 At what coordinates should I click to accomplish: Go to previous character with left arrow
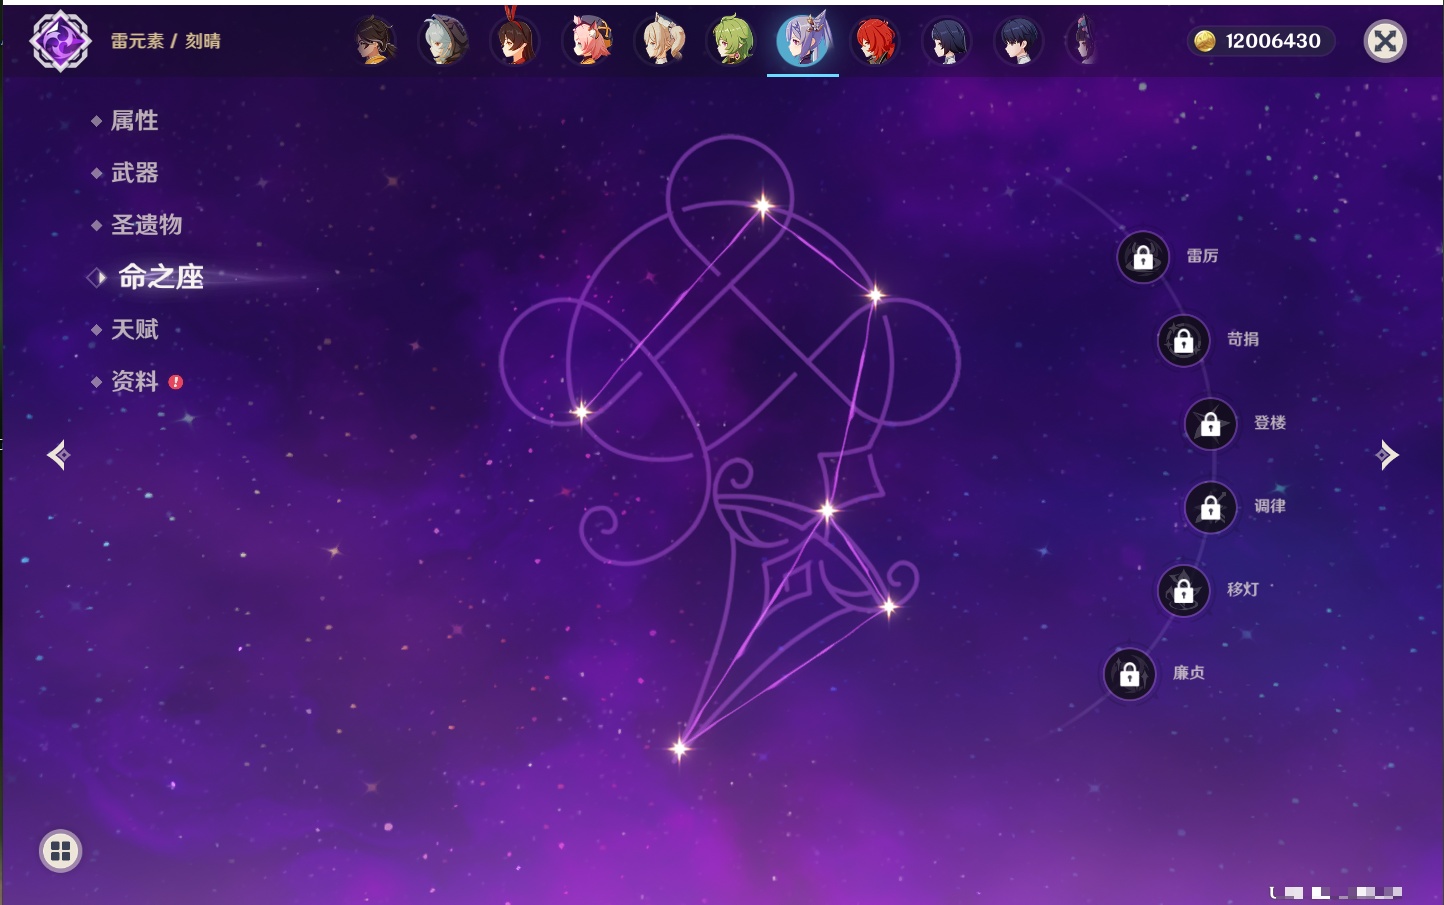coord(59,455)
